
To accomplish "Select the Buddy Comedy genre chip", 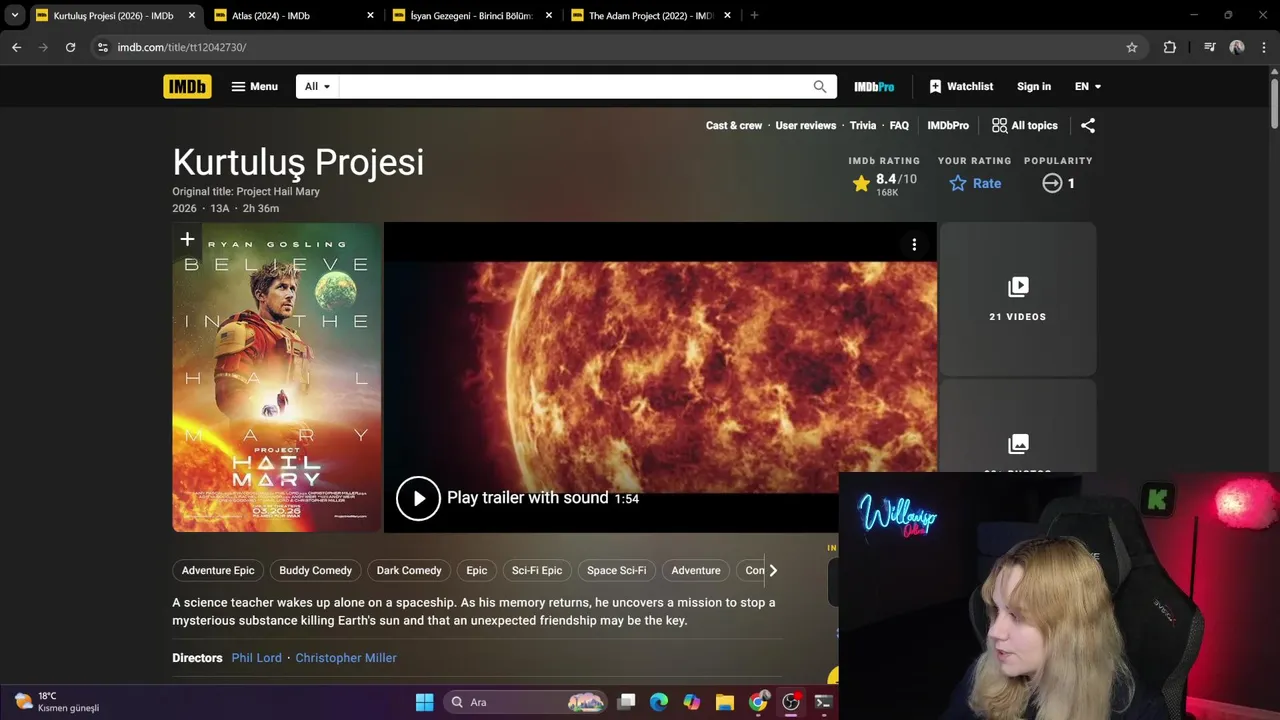I will pyautogui.click(x=315, y=570).
